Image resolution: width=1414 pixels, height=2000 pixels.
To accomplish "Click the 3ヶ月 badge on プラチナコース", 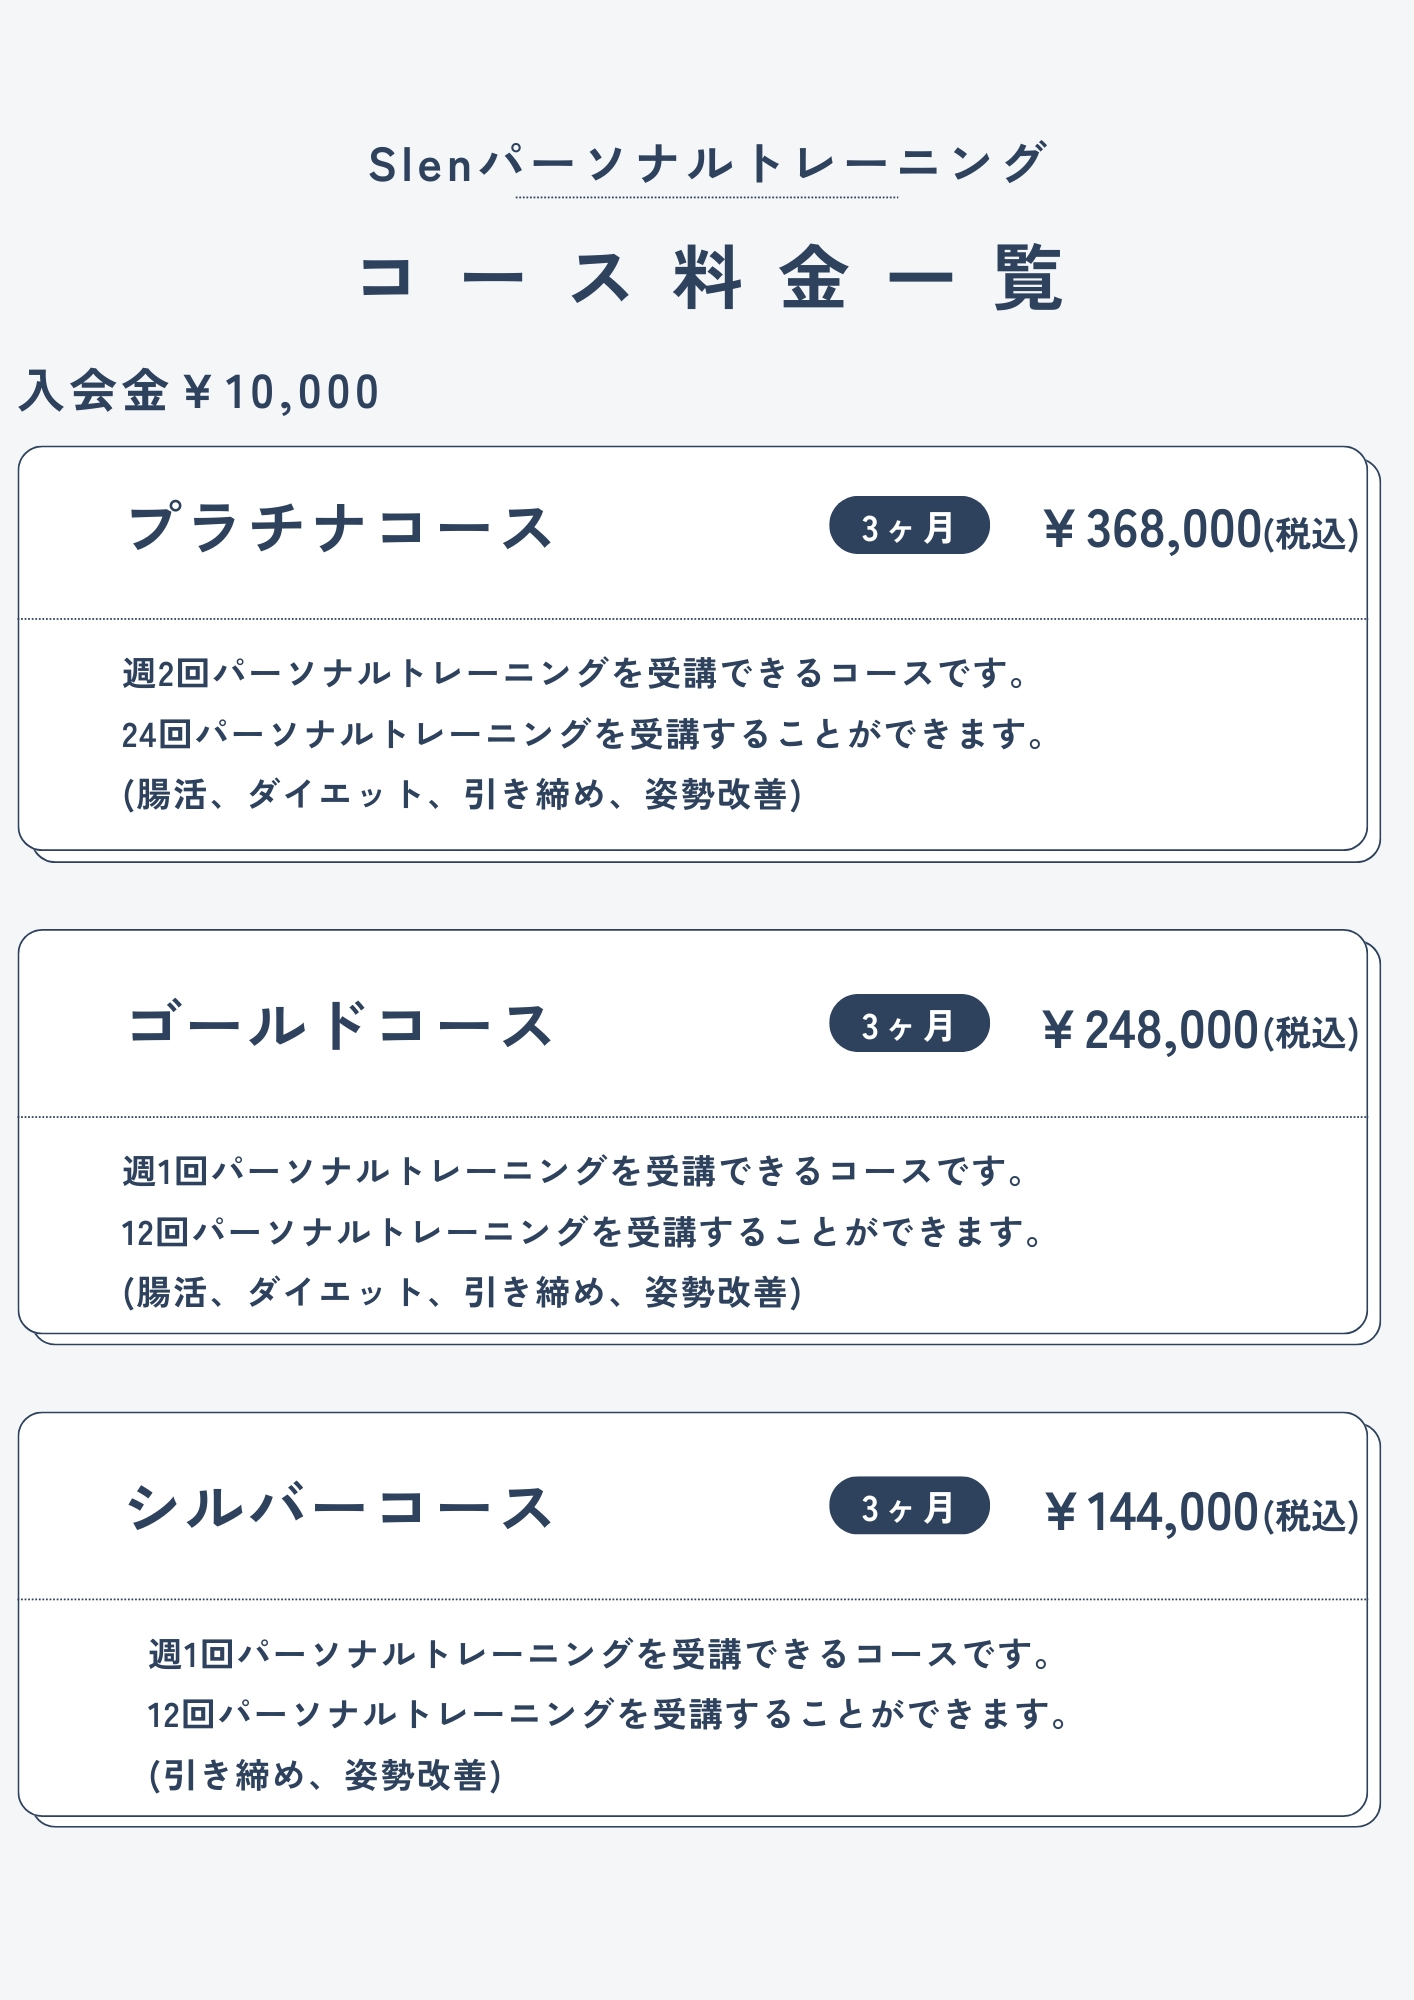I will [x=908, y=526].
